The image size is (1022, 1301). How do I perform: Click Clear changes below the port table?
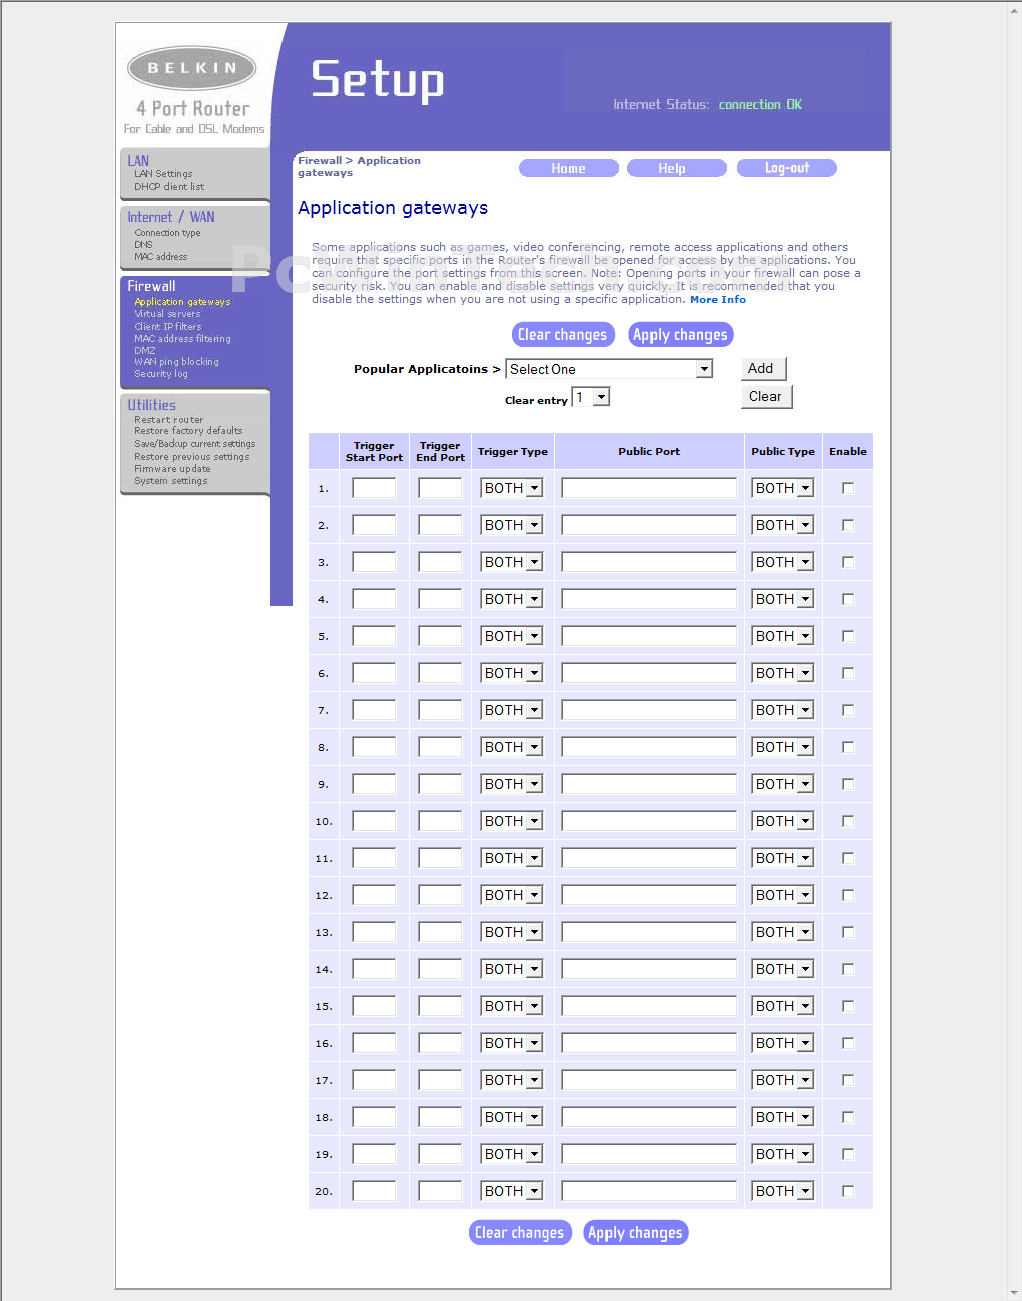tap(520, 1233)
